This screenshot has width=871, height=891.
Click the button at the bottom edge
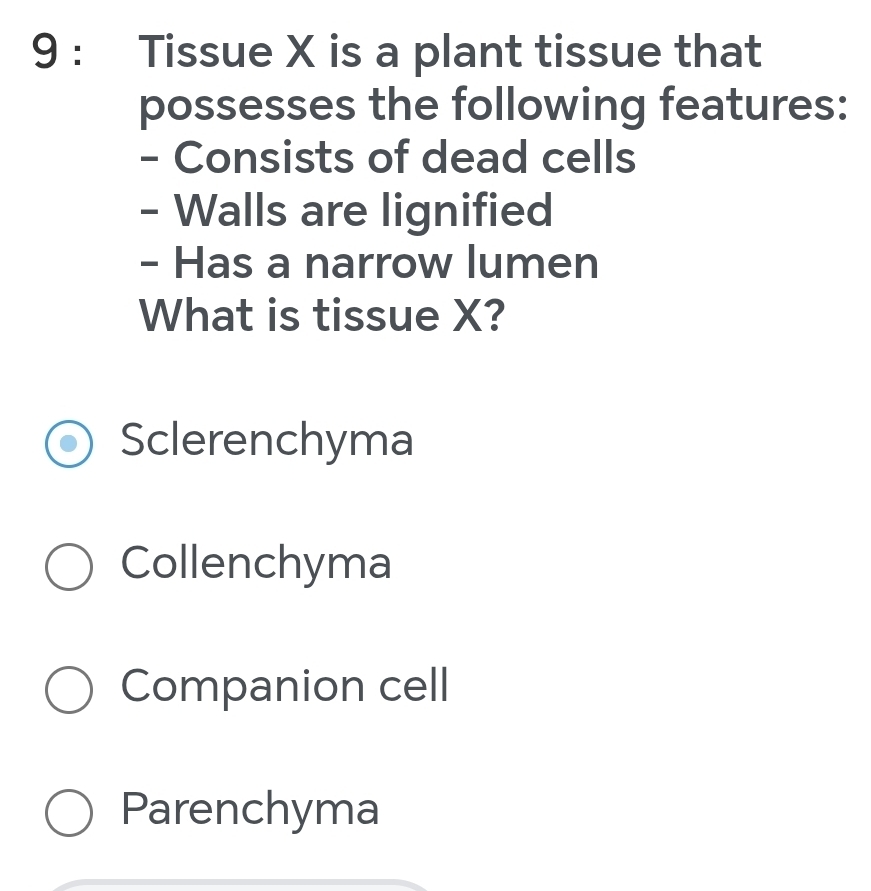240,886
